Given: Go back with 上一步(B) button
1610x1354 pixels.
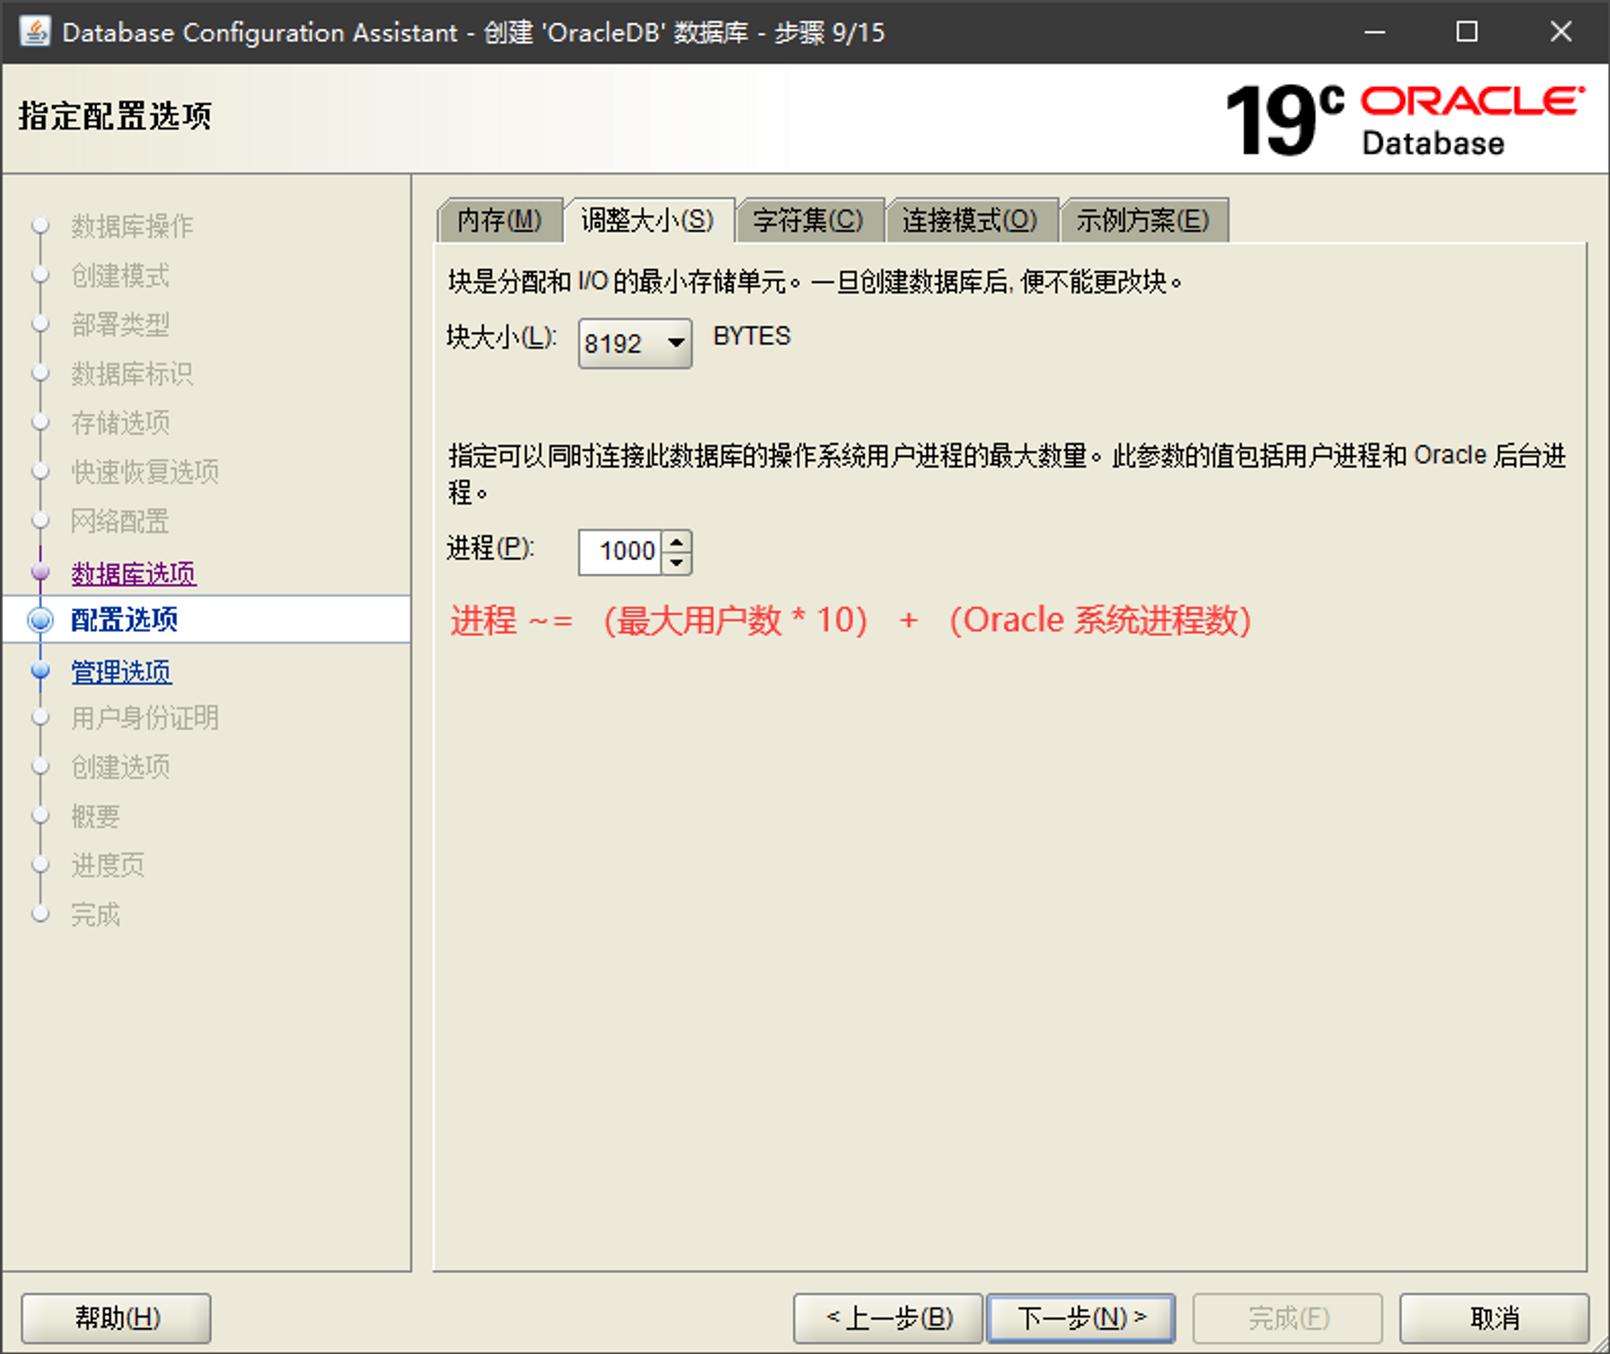Looking at the screenshot, I should [888, 1317].
